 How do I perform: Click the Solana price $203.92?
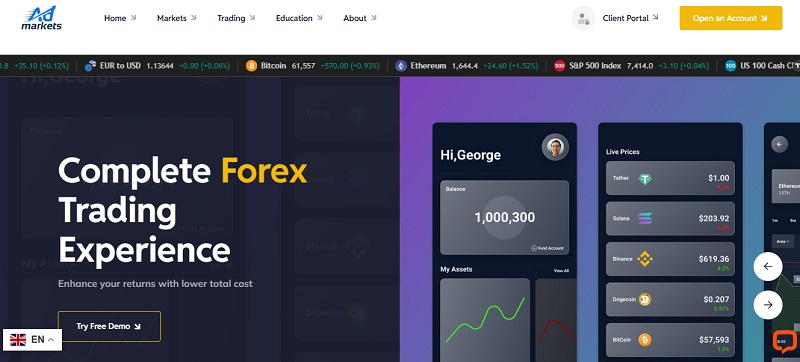pyautogui.click(x=714, y=218)
